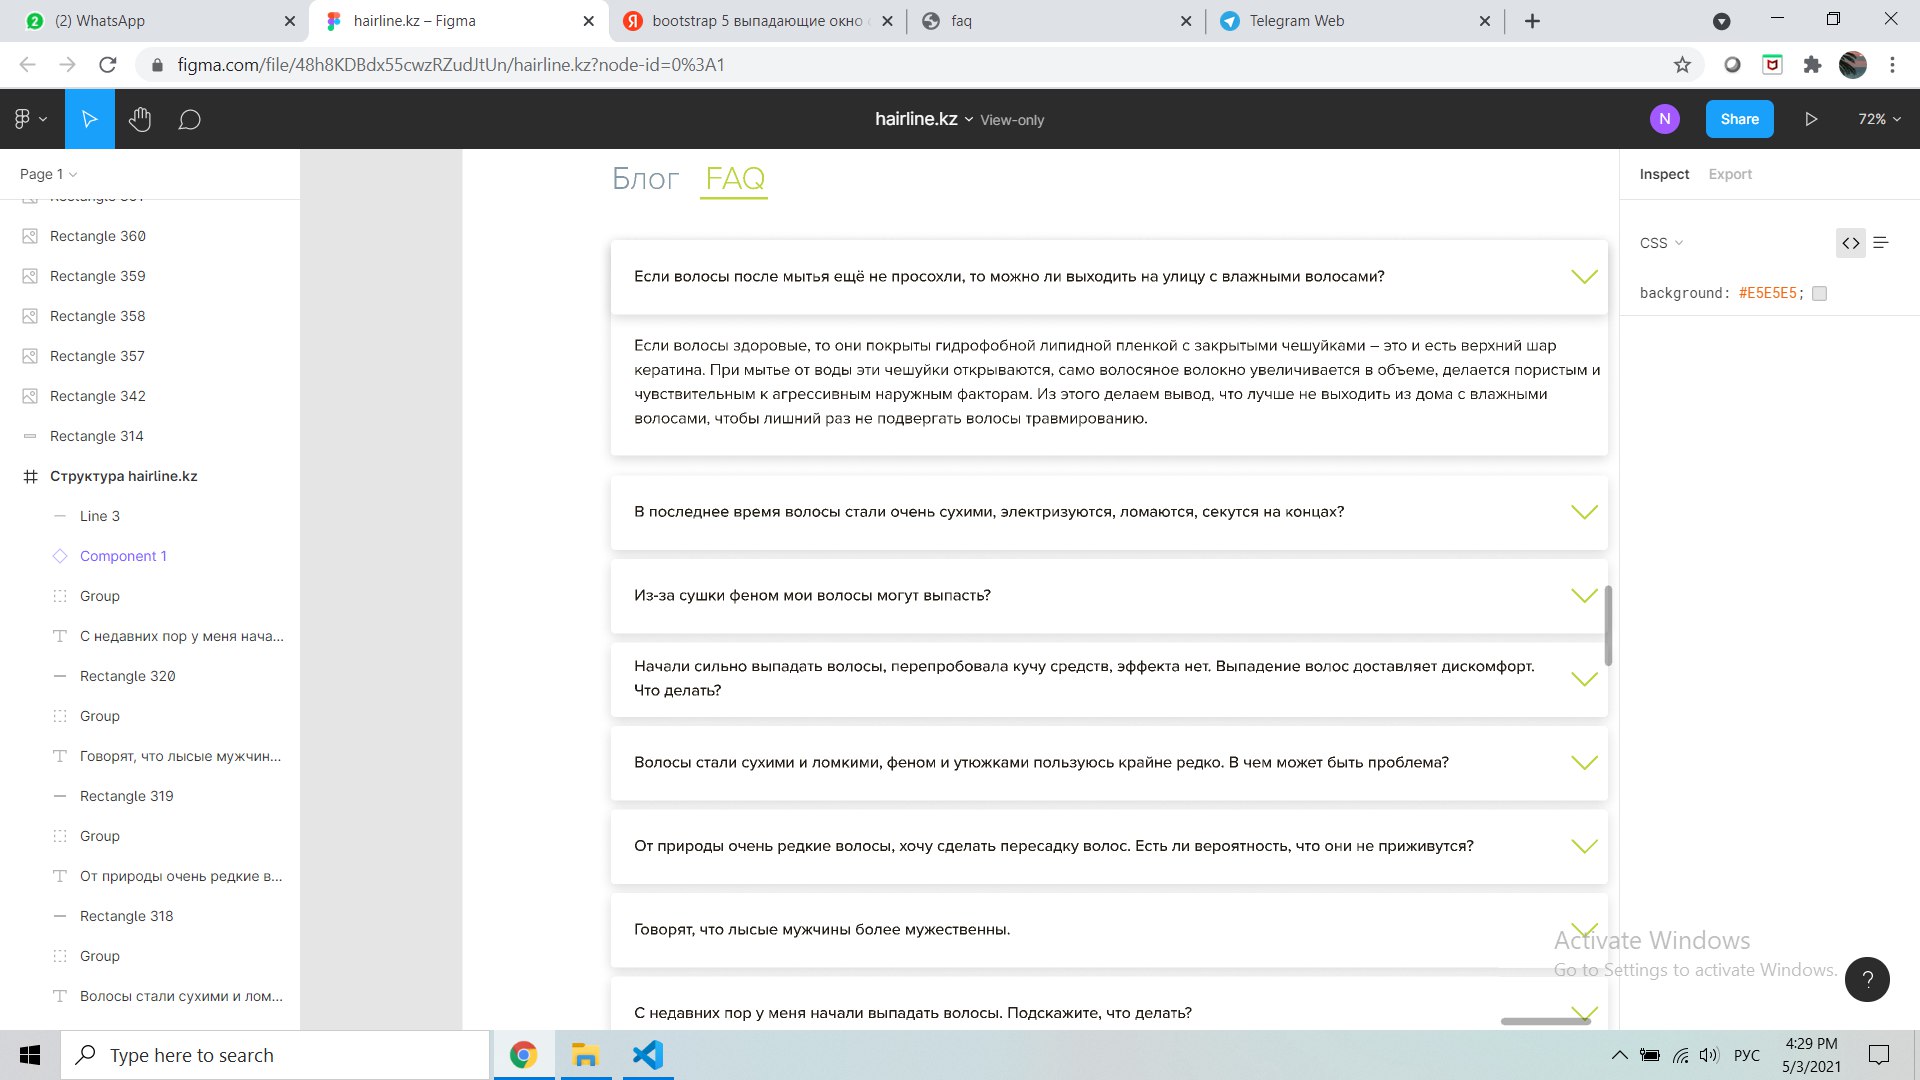
Task: Reload the Figma page
Action: [108, 65]
